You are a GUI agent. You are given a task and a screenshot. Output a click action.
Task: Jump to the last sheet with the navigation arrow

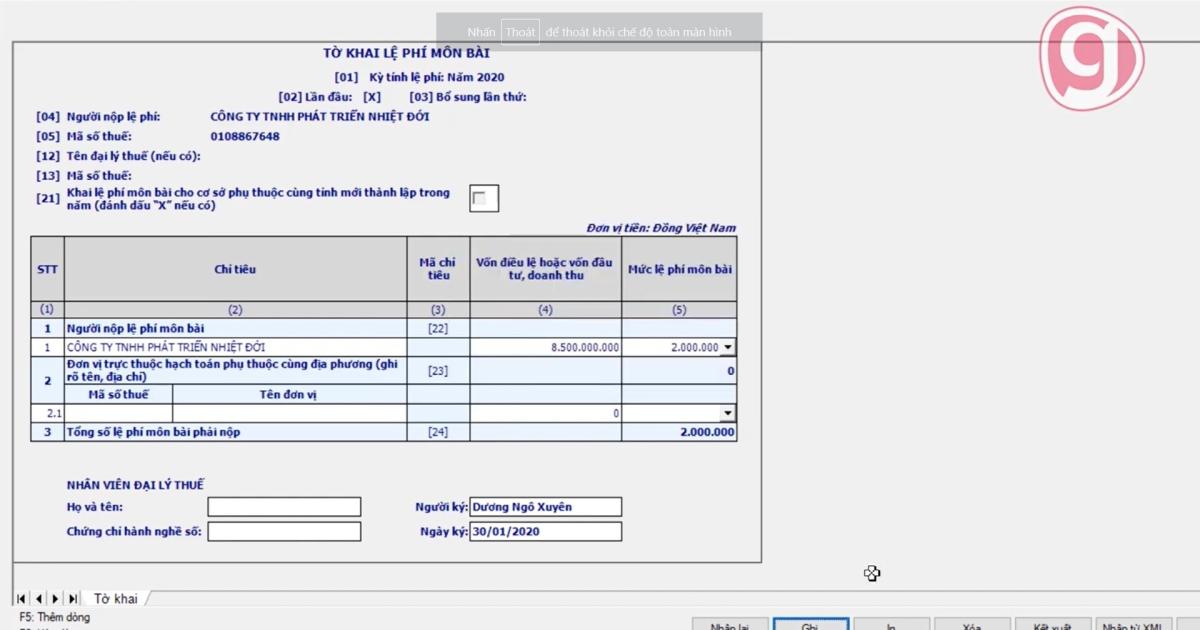tap(72, 598)
